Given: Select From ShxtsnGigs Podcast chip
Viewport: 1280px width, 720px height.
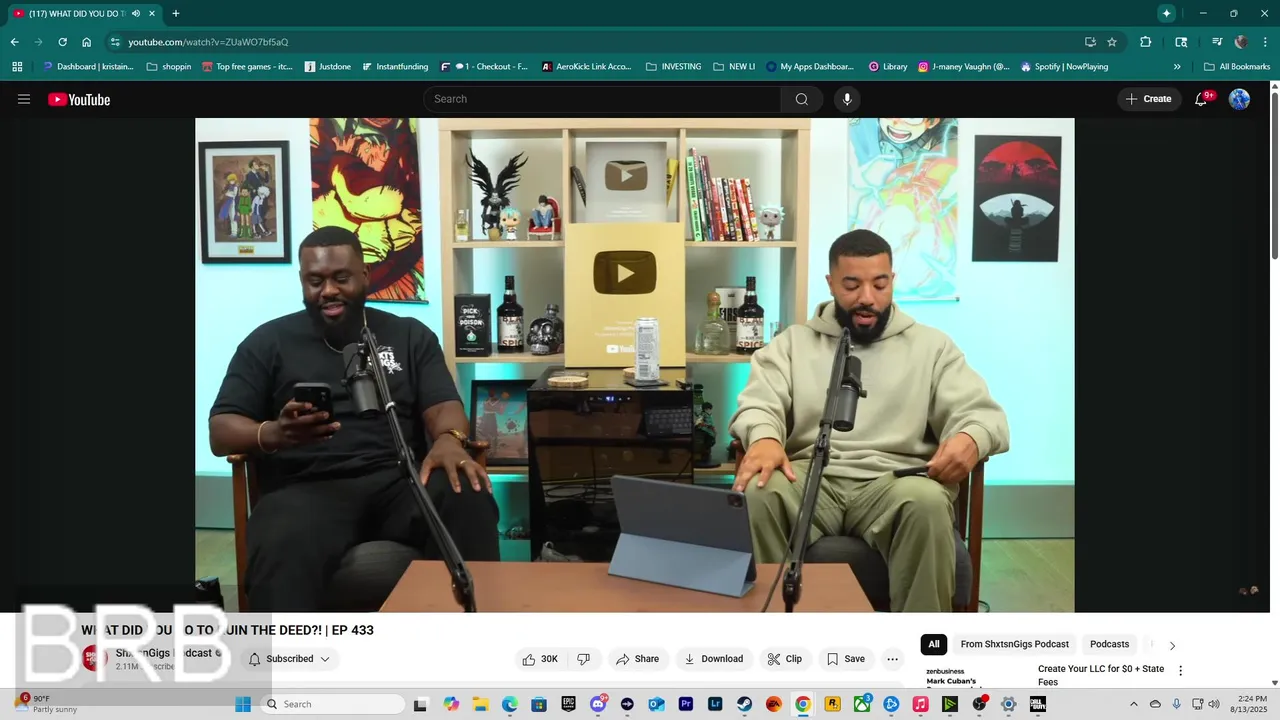Looking at the screenshot, I should (1014, 644).
